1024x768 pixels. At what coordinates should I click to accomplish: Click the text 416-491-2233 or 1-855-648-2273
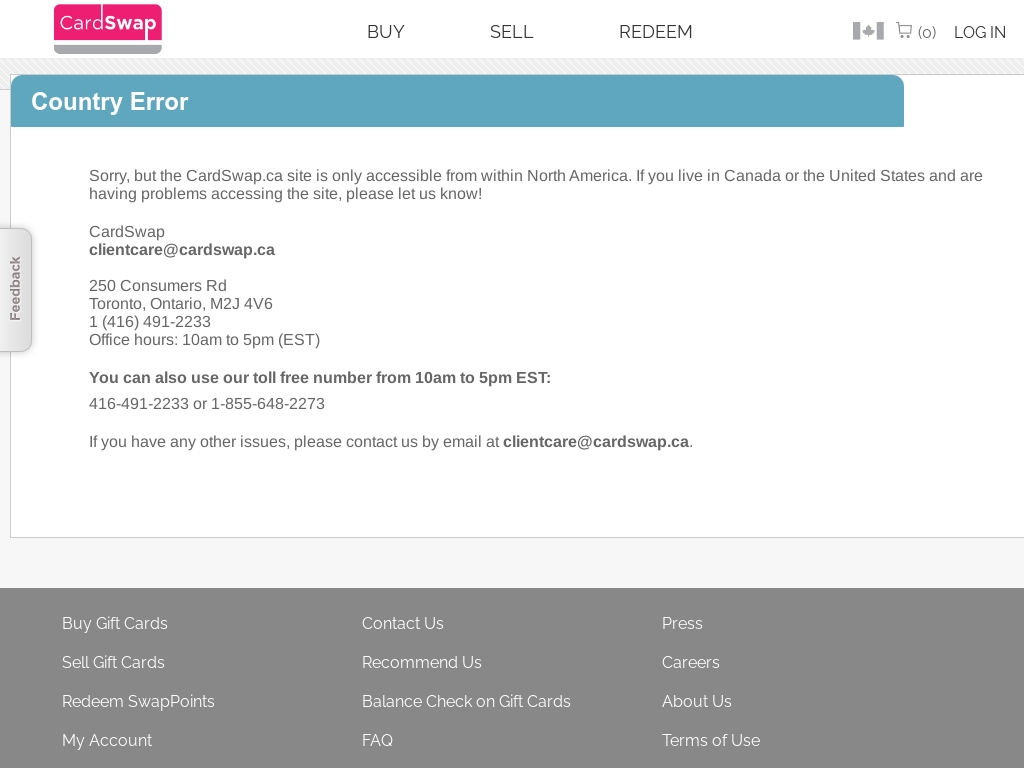click(x=207, y=404)
